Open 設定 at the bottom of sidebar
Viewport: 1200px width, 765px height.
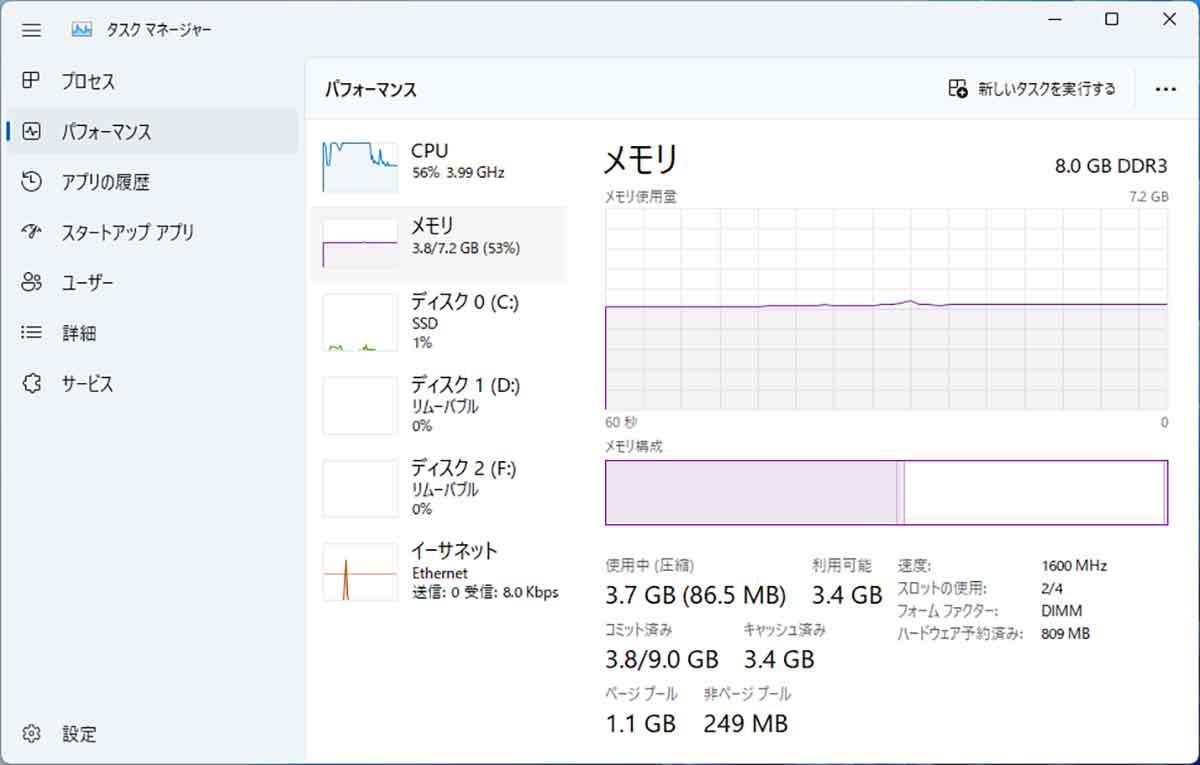[152, 734]
